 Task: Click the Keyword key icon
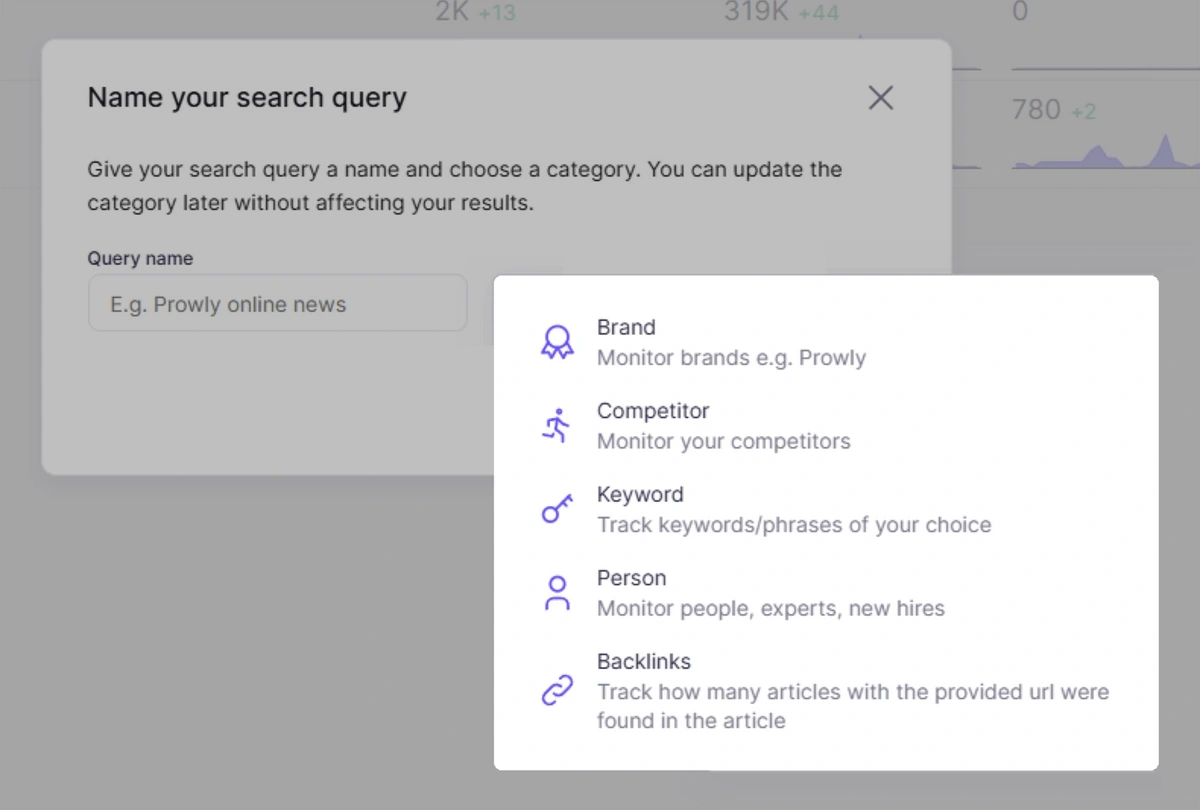[557, 509]
